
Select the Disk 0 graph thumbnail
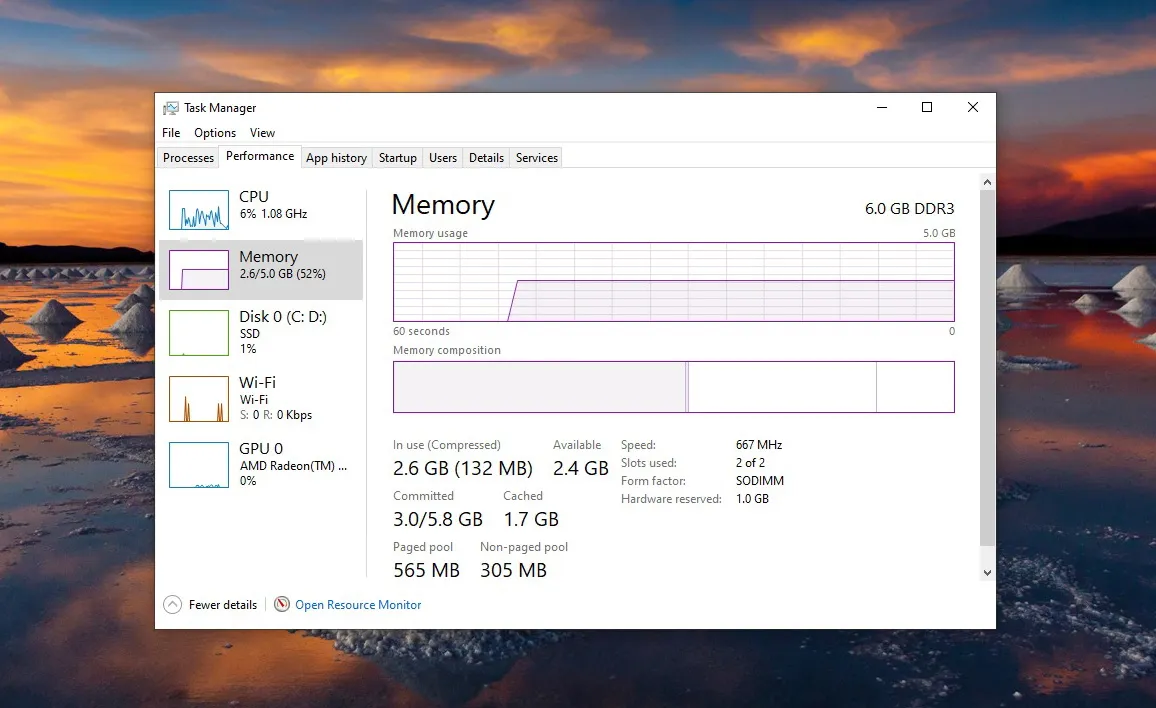click(199, 332)
